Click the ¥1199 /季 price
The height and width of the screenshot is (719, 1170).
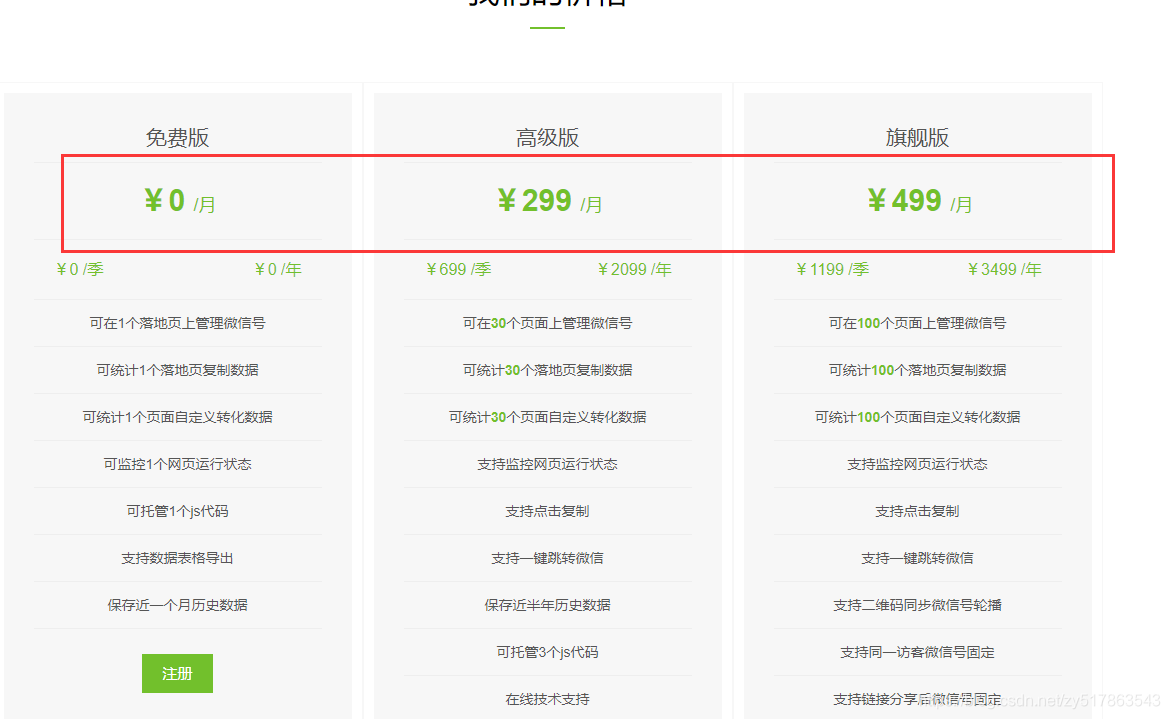832,269
